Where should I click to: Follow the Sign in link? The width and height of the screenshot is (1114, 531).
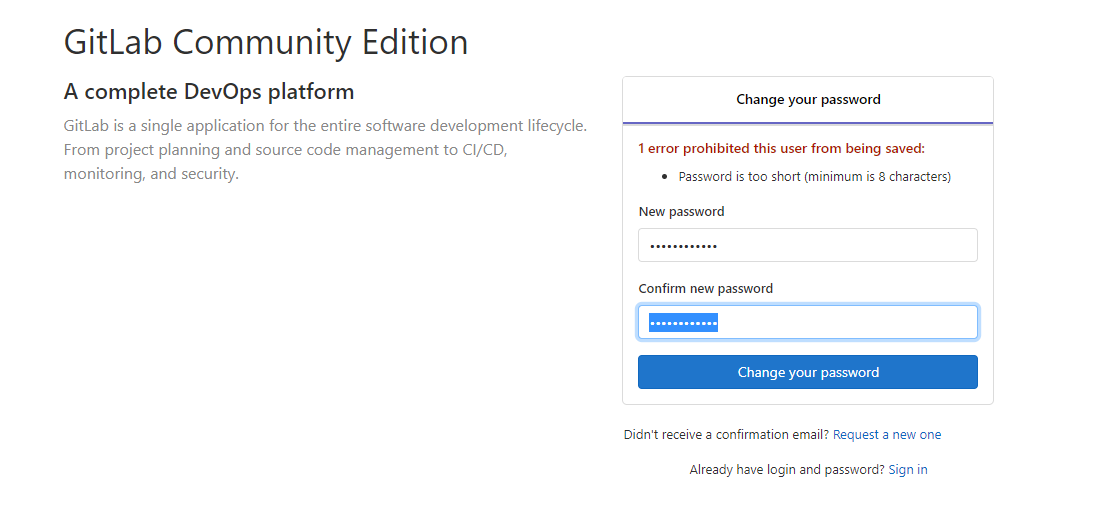(907, 470)
